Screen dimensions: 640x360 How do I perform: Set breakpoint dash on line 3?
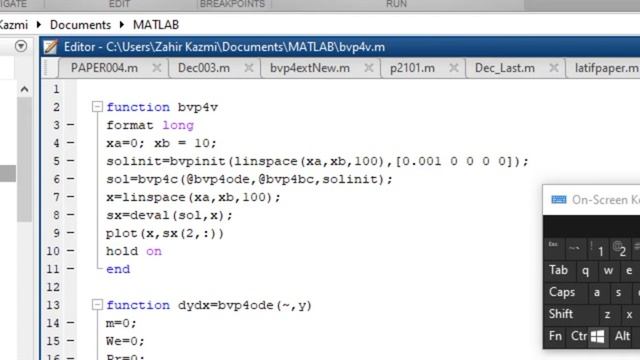click(x=71, y=124)
